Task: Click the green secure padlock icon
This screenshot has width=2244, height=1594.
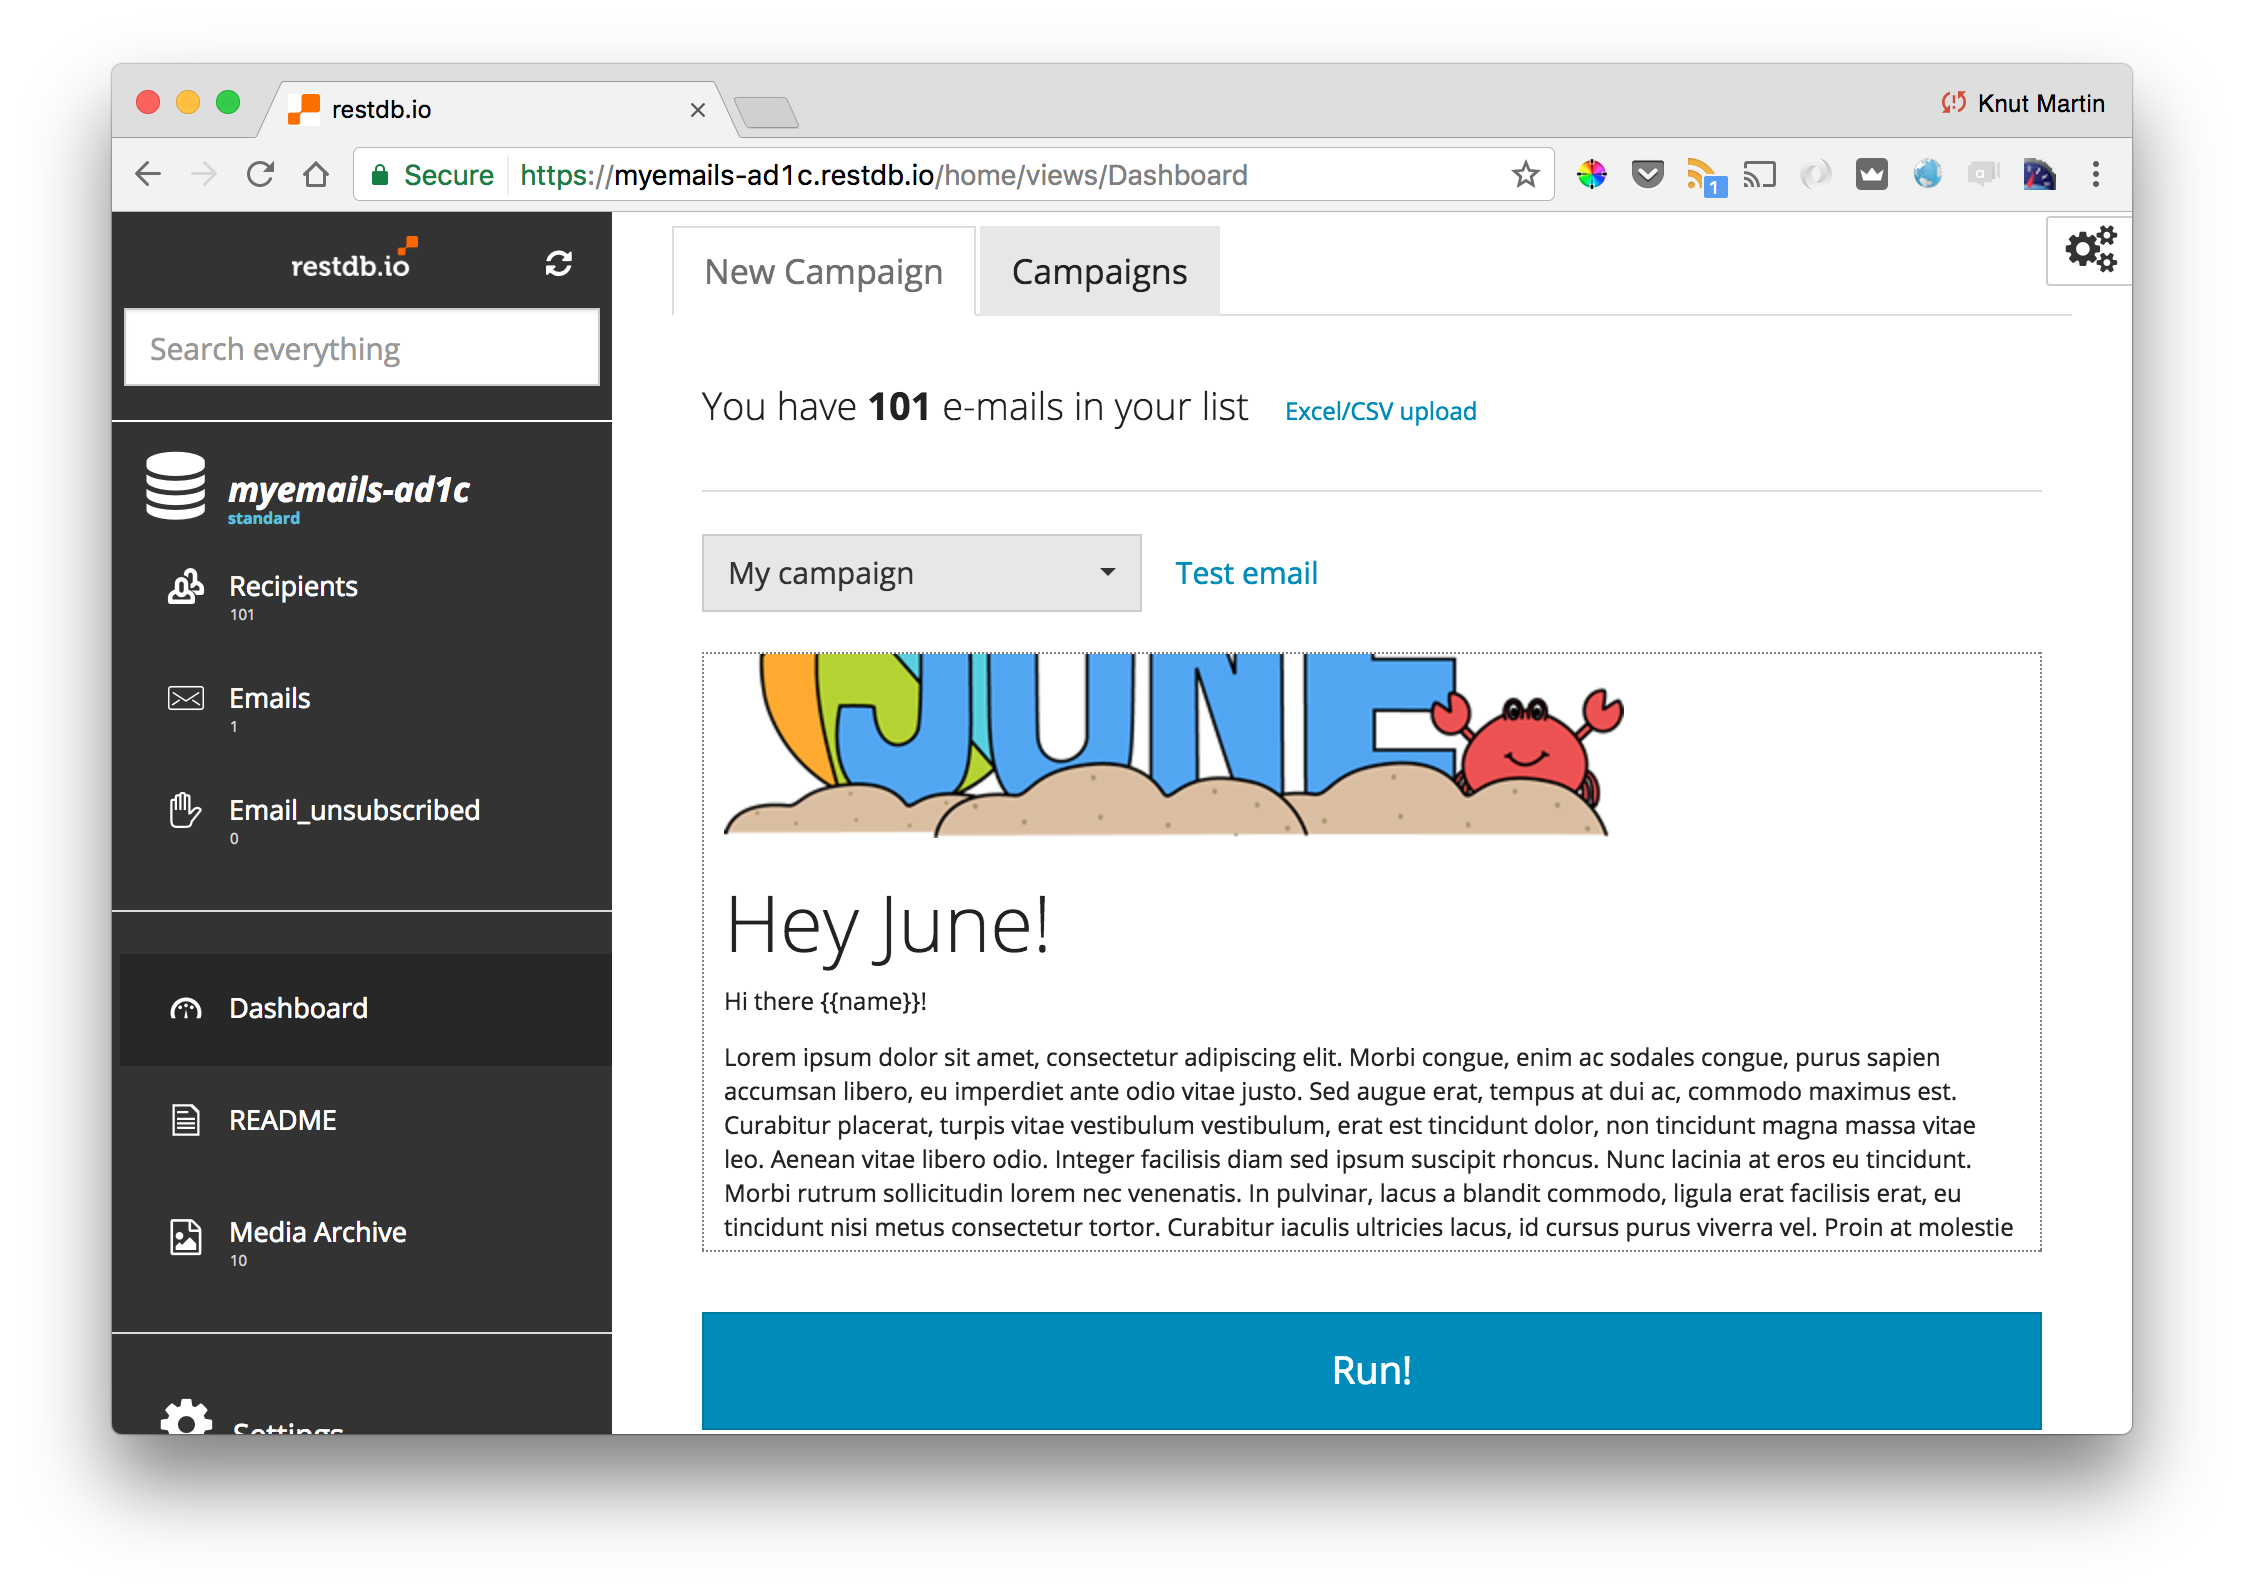Action: 380,175
